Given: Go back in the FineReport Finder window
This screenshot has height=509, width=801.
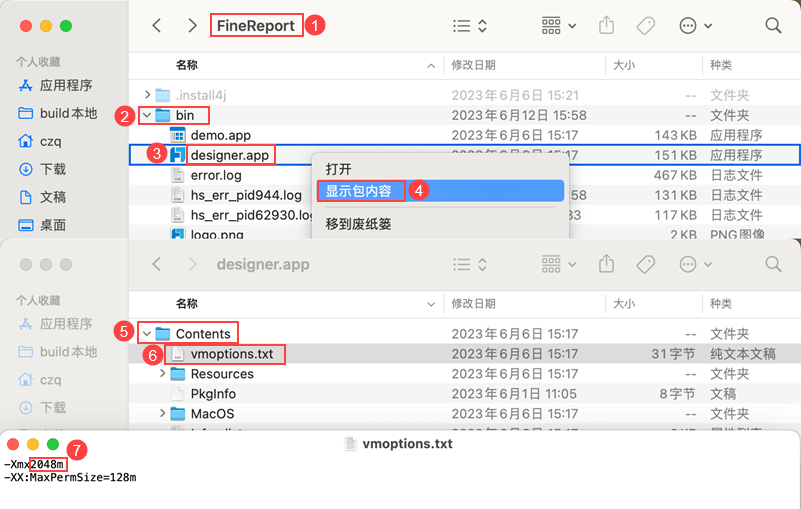Looking at the screenshot, I should 157,26.
